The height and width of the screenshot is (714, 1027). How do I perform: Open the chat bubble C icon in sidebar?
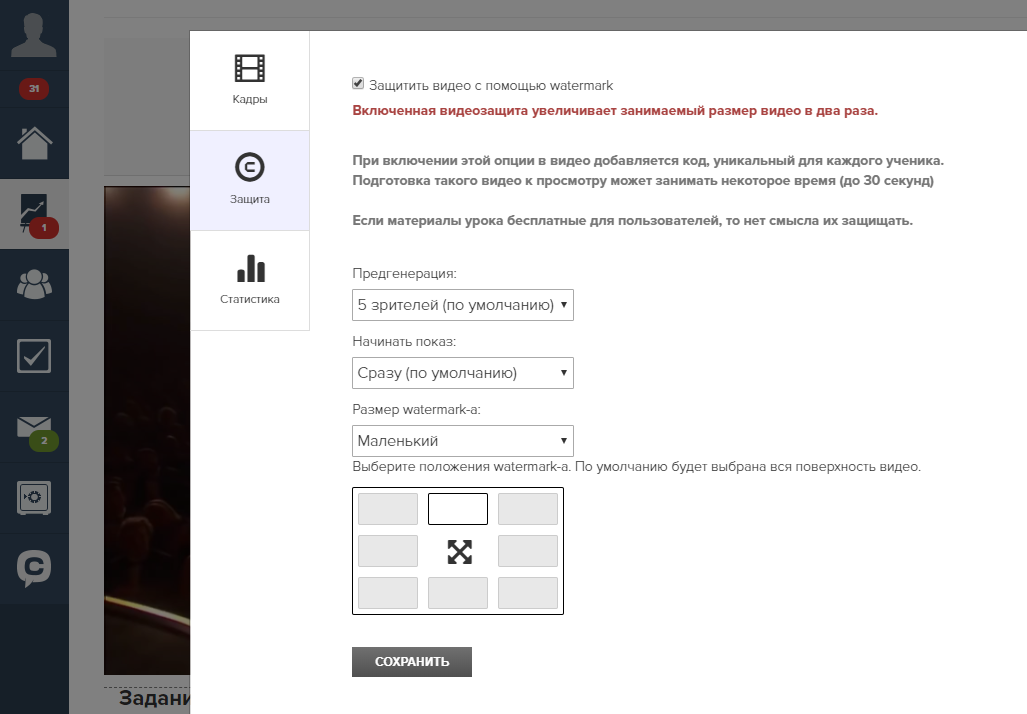click(34, 568)
